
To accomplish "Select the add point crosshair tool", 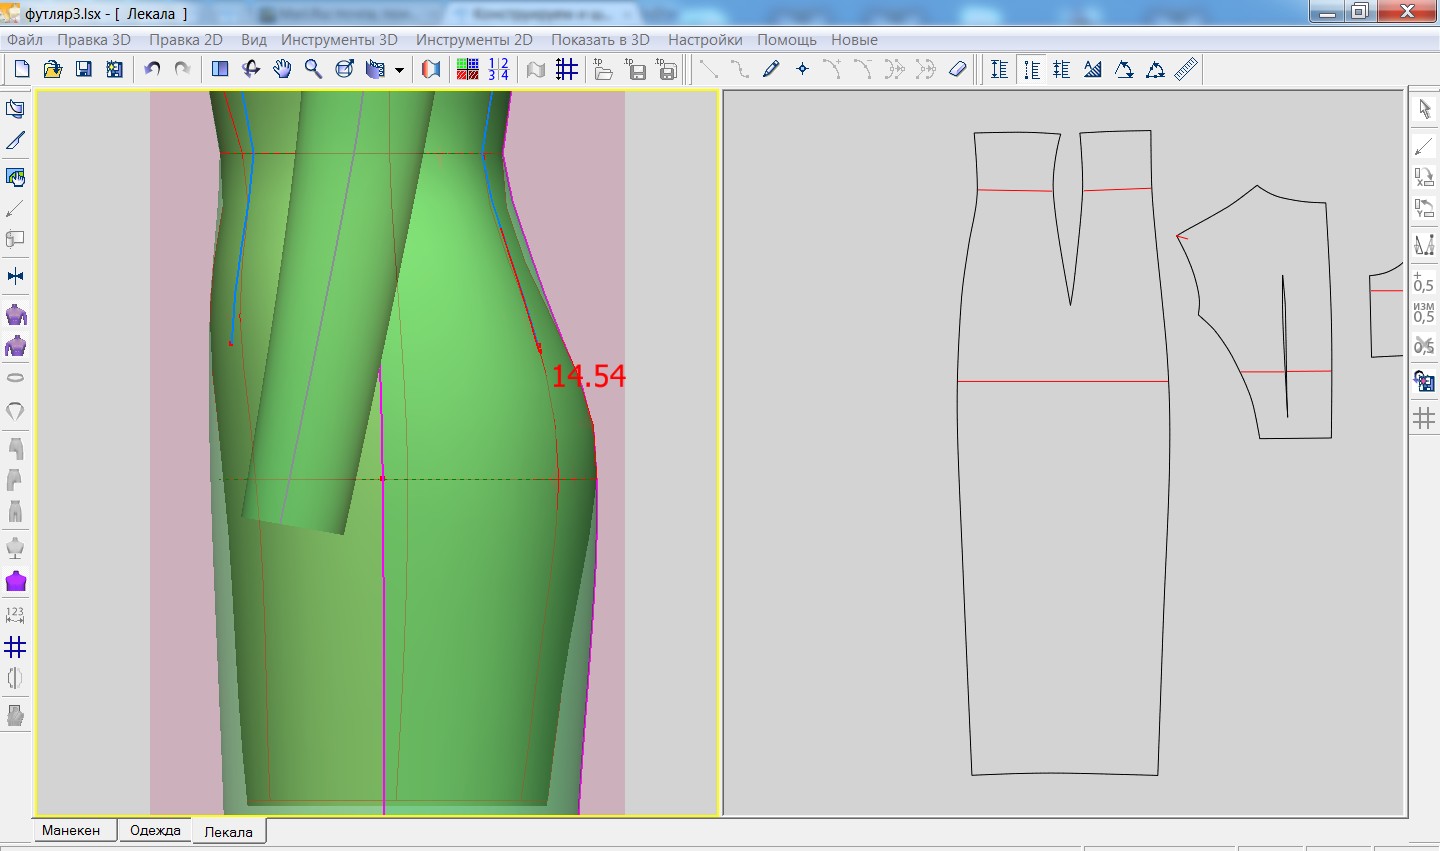I will pos(802,69).
